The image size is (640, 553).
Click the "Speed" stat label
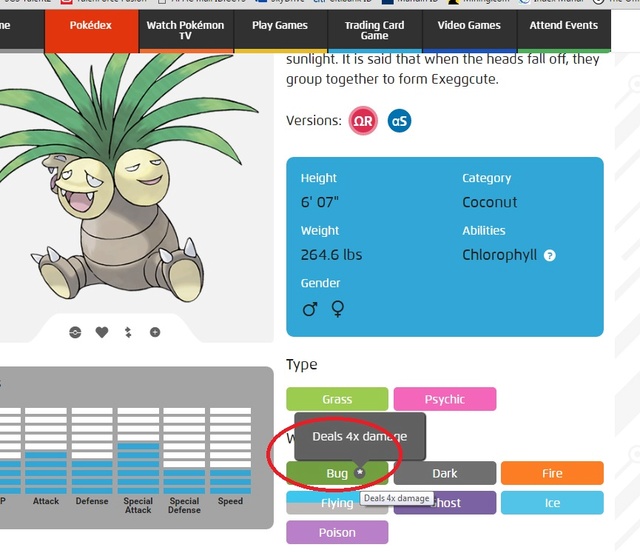click(230, 501)
